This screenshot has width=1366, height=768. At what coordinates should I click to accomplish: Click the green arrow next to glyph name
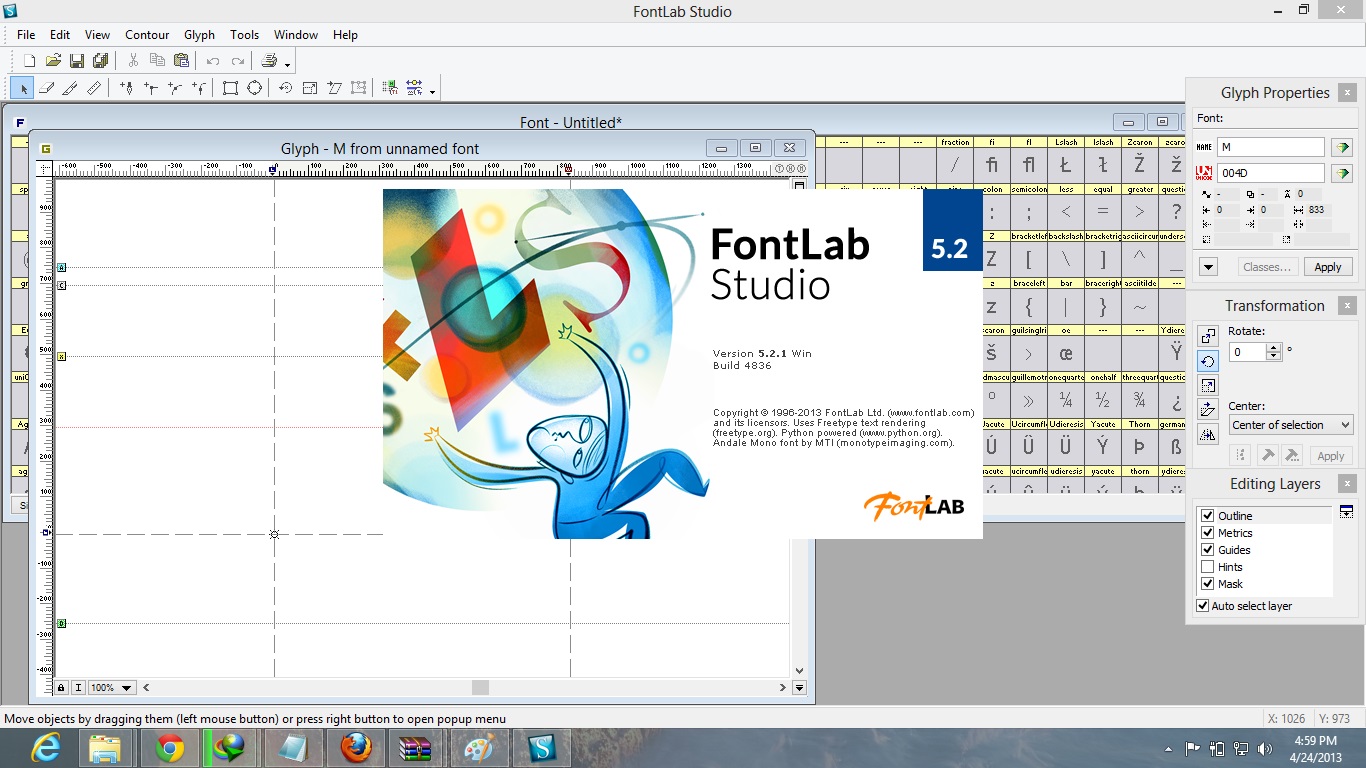(1342, 147)
